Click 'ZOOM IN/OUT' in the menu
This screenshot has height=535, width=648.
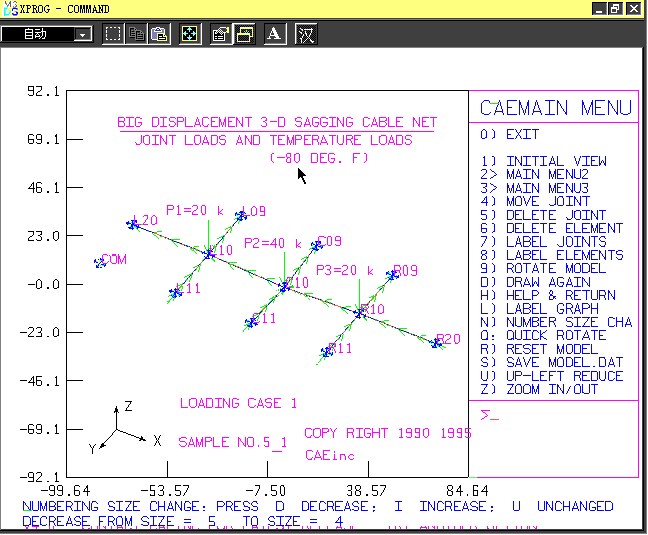click(x=551, y=389)
